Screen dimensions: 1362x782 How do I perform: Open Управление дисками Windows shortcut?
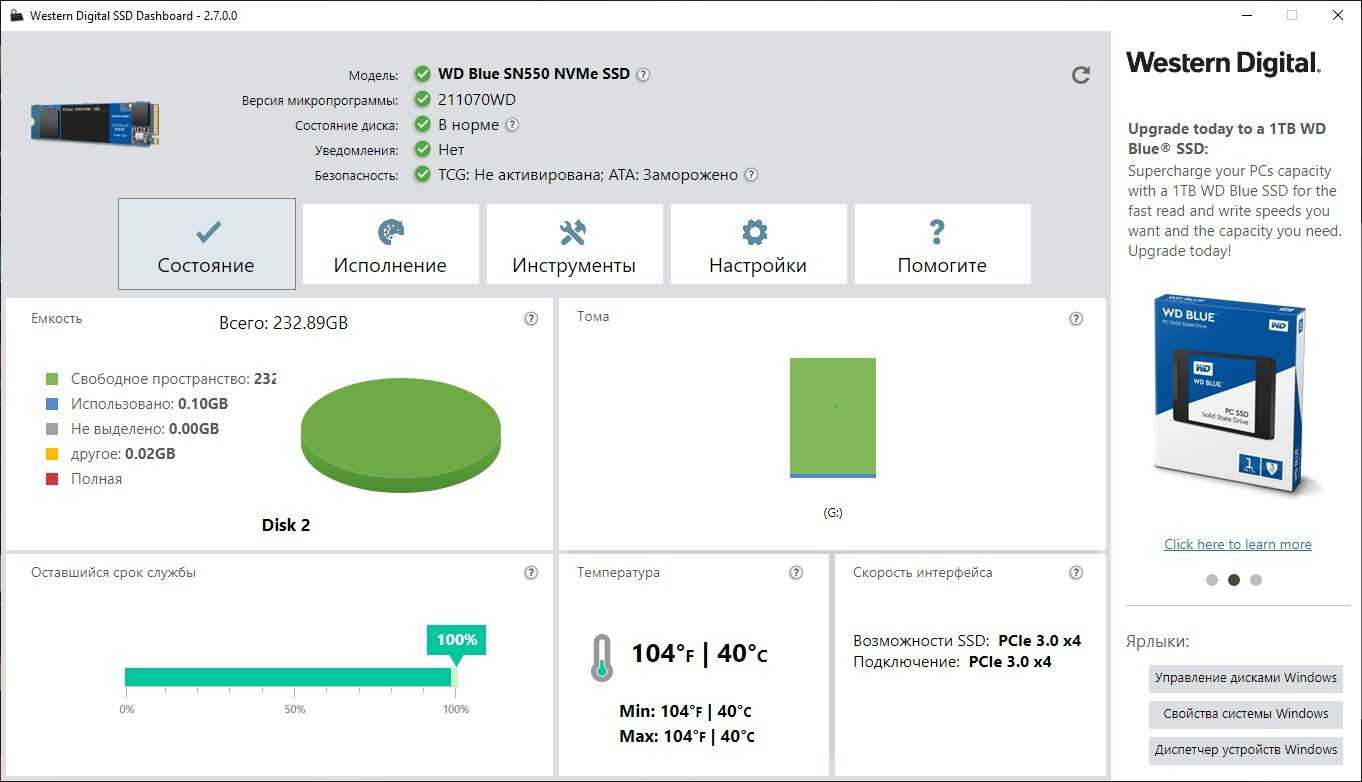(x=1245, y=678)
